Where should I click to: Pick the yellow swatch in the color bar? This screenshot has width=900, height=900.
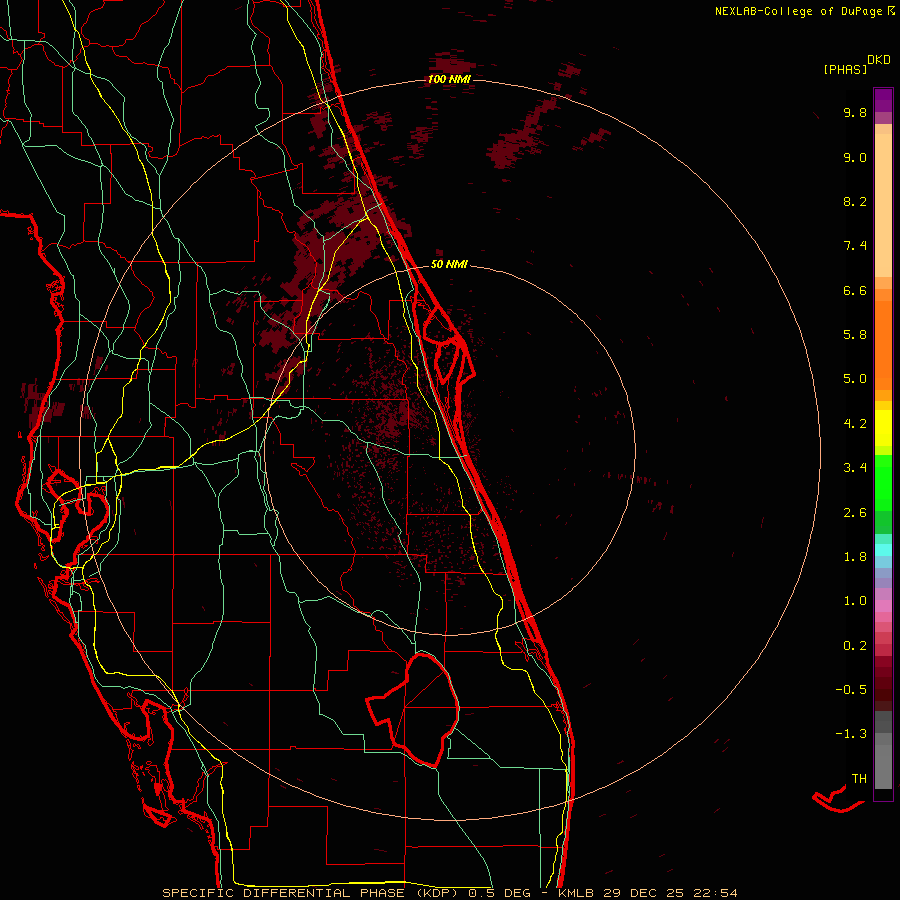pyautogui.click(x=883, y=428)
